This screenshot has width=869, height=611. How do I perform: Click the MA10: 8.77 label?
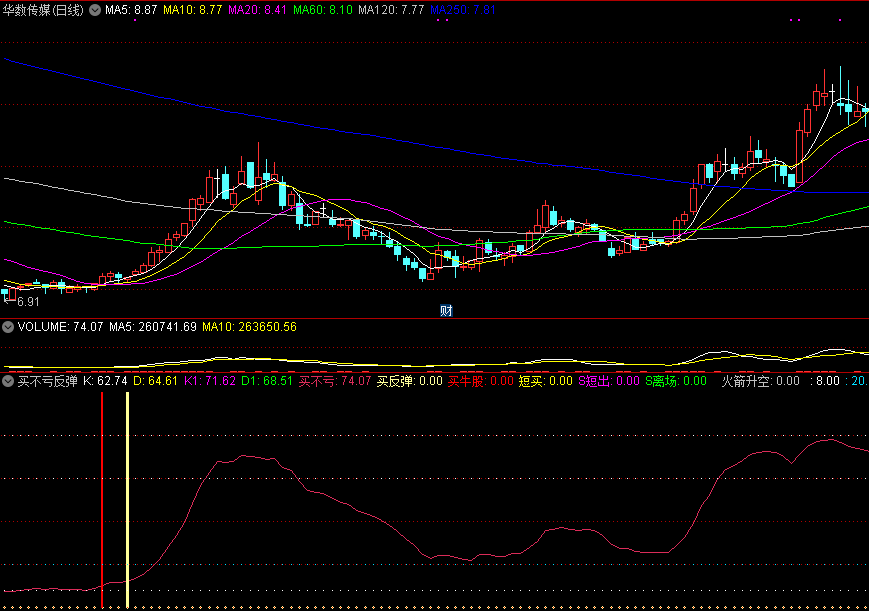[x=192, y=10]
